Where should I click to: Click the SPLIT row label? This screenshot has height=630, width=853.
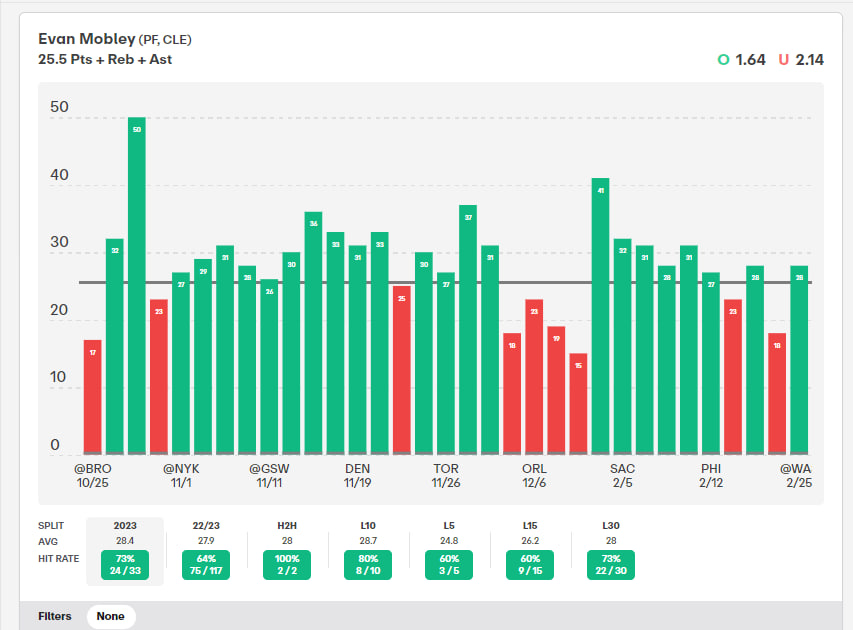click(51, 526)
